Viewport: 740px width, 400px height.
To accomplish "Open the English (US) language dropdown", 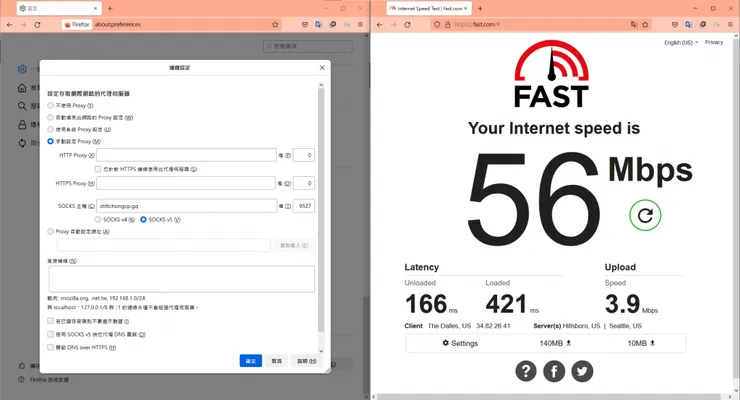I will point(681,42).
